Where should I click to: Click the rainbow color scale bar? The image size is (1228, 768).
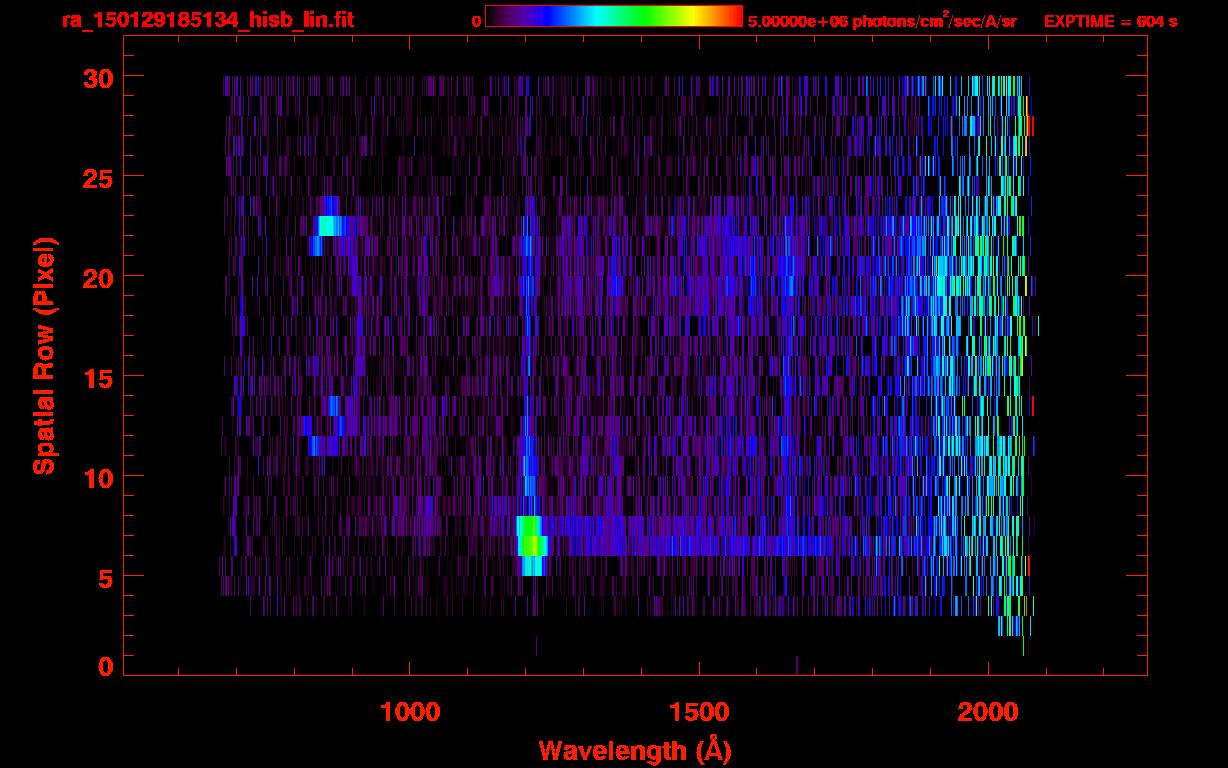[614, 16]
